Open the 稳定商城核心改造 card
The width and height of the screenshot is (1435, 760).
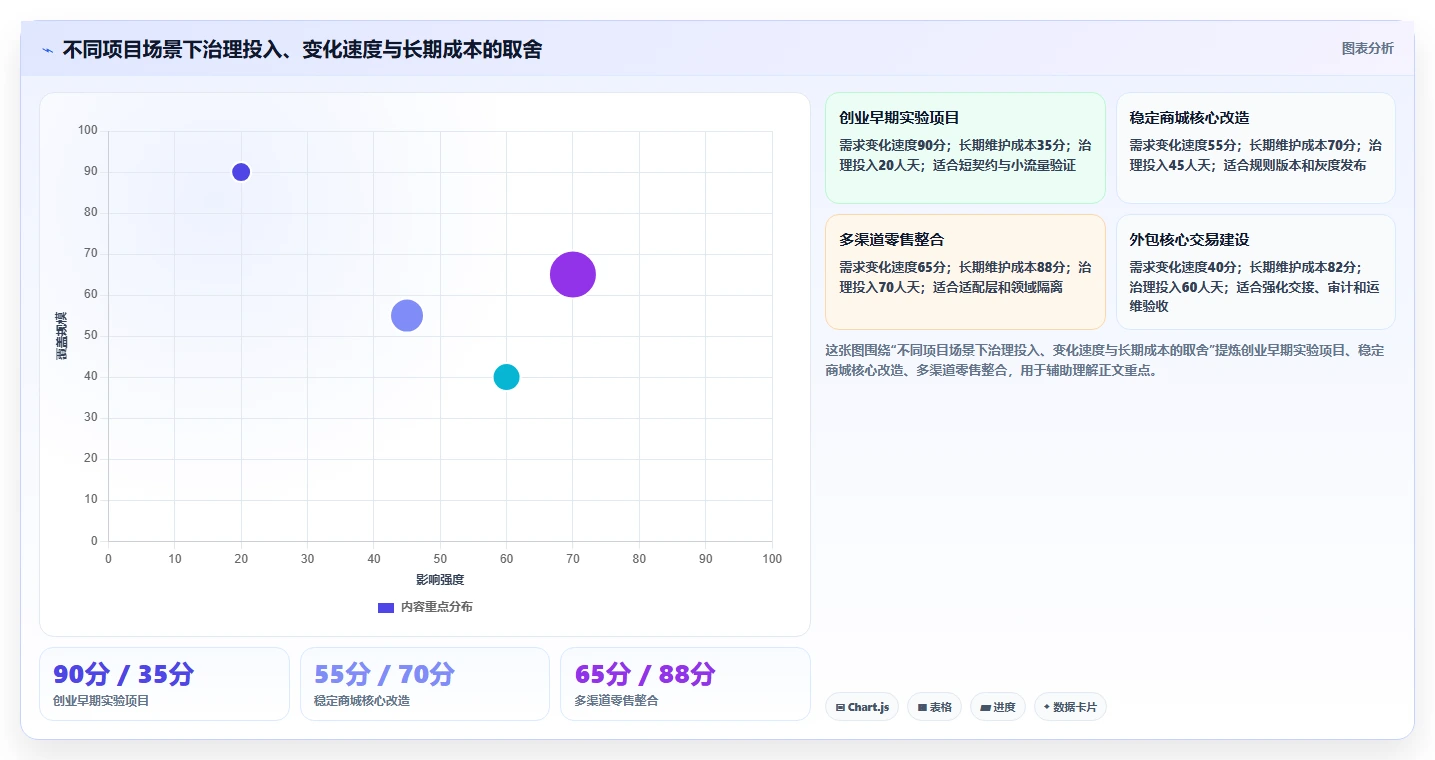point(1255,148)
